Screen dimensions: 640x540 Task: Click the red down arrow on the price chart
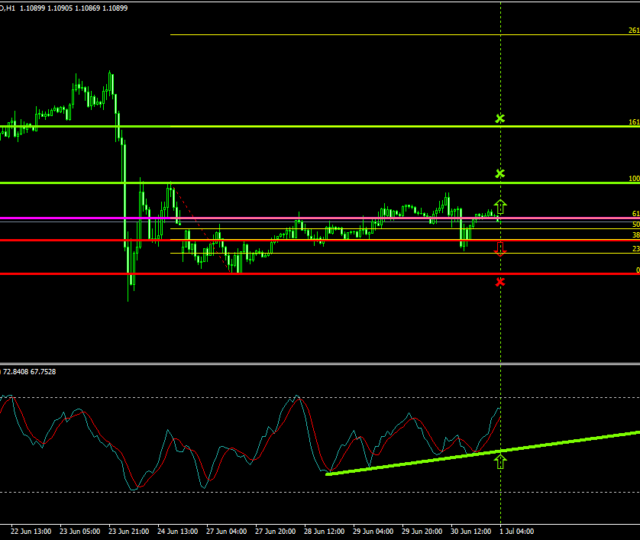coord(500,250)
